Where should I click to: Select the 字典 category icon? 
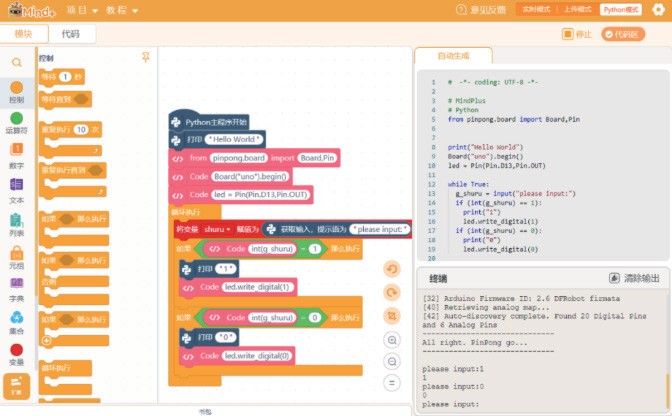pos(16,284)
